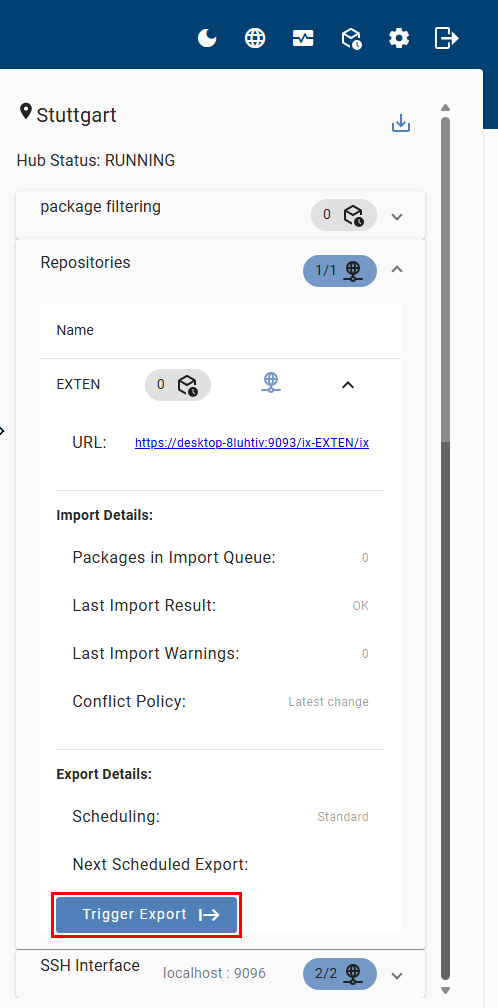The image size is (498, 1008).
Task: Click the Last Import Result label
Action: (x=145, y=606)
